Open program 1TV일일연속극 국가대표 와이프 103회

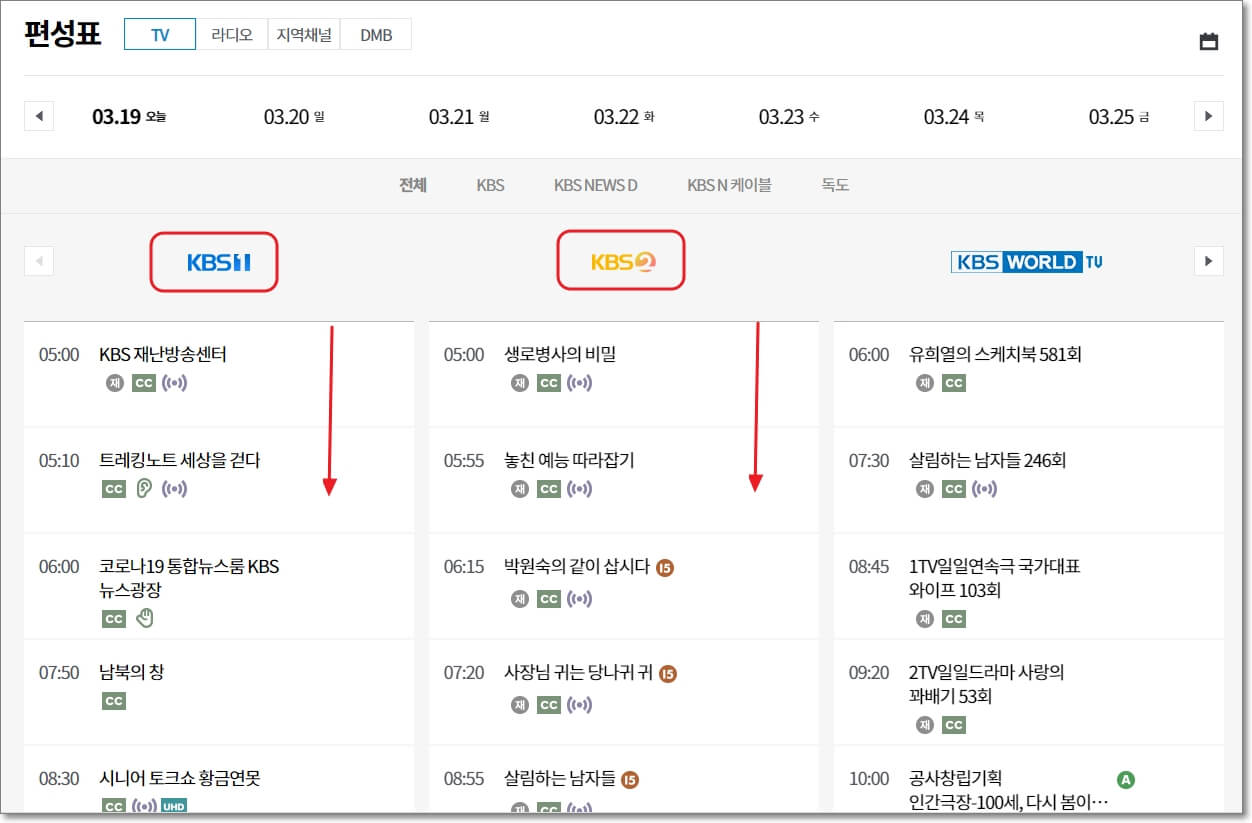coord(995,578)
